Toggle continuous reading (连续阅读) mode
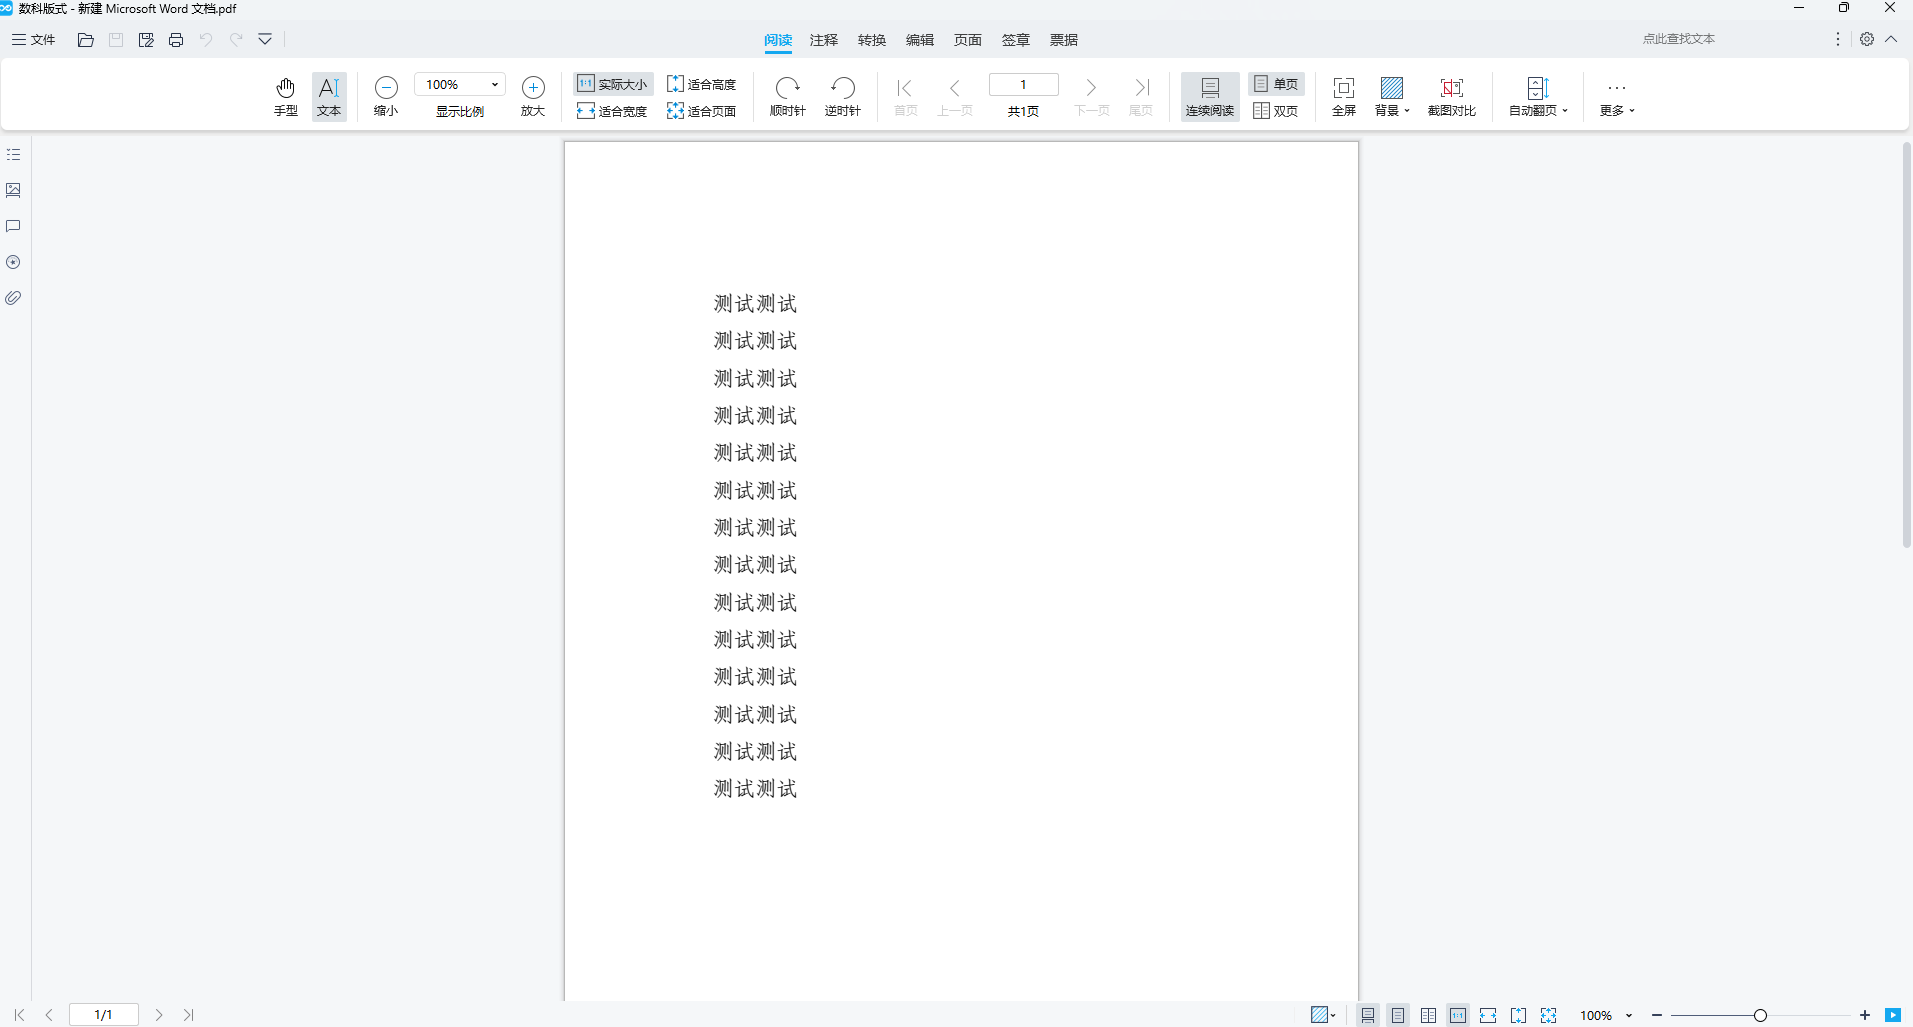Screen dimensions: 1913x1027 point(1209,96)
